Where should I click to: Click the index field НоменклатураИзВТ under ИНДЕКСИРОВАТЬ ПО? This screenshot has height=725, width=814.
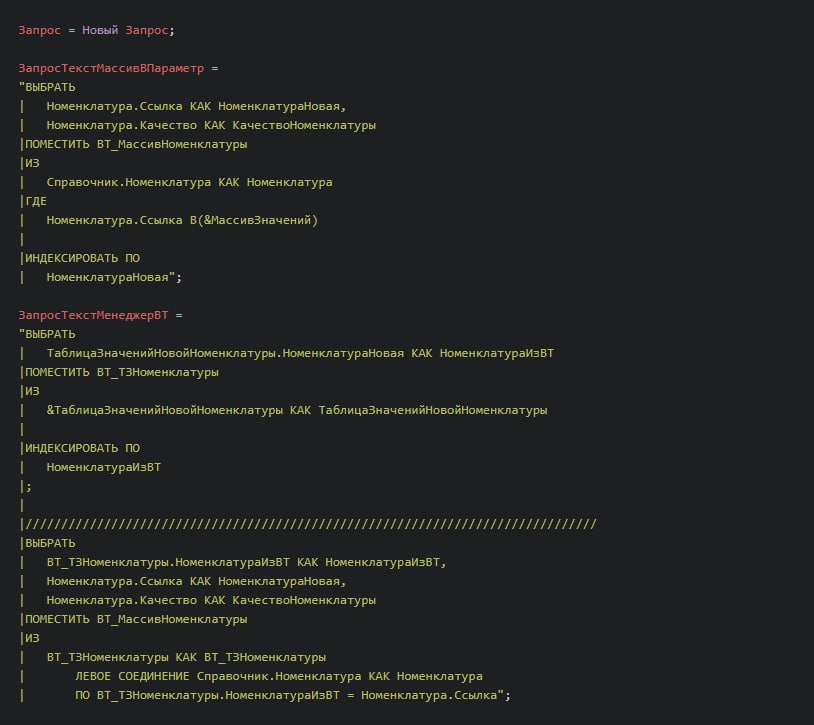tap(104, 467)
